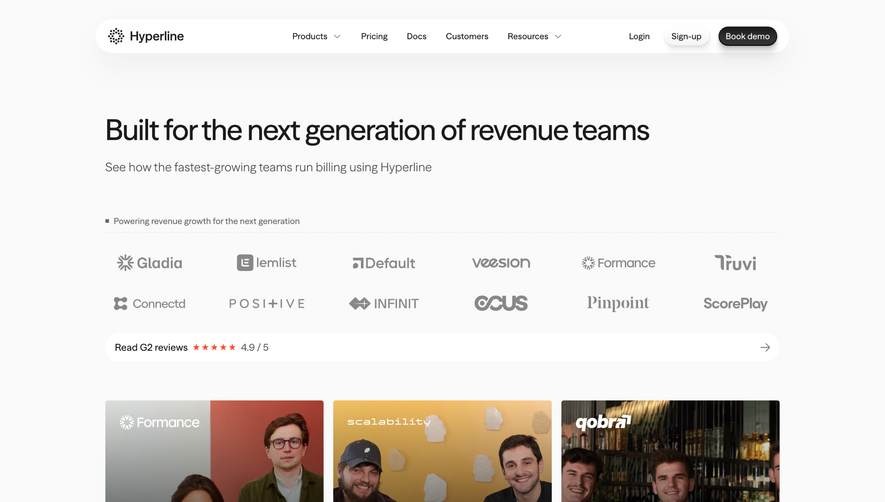The height and width of the screenshot is (502, 885).
Task: Click the Connectd logo
Action: [x=150, y=304]
